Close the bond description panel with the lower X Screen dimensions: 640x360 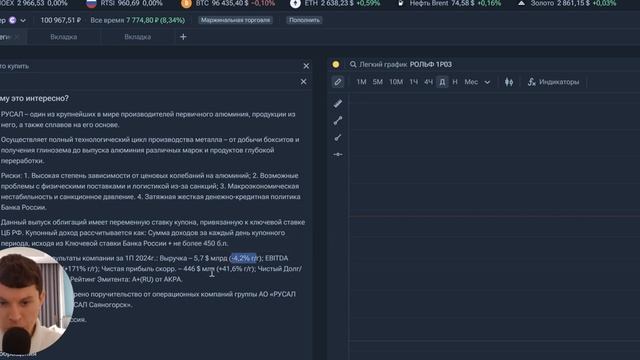[304, 82]
